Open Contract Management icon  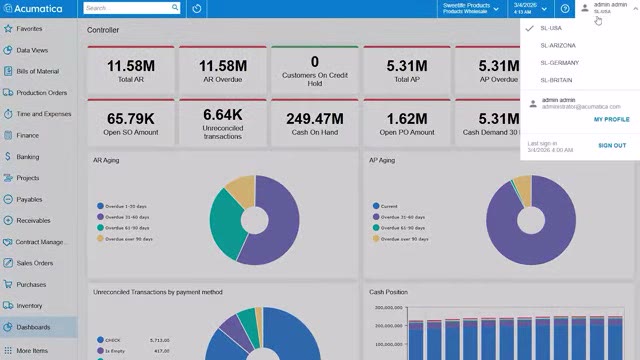[x=7, y=242]
